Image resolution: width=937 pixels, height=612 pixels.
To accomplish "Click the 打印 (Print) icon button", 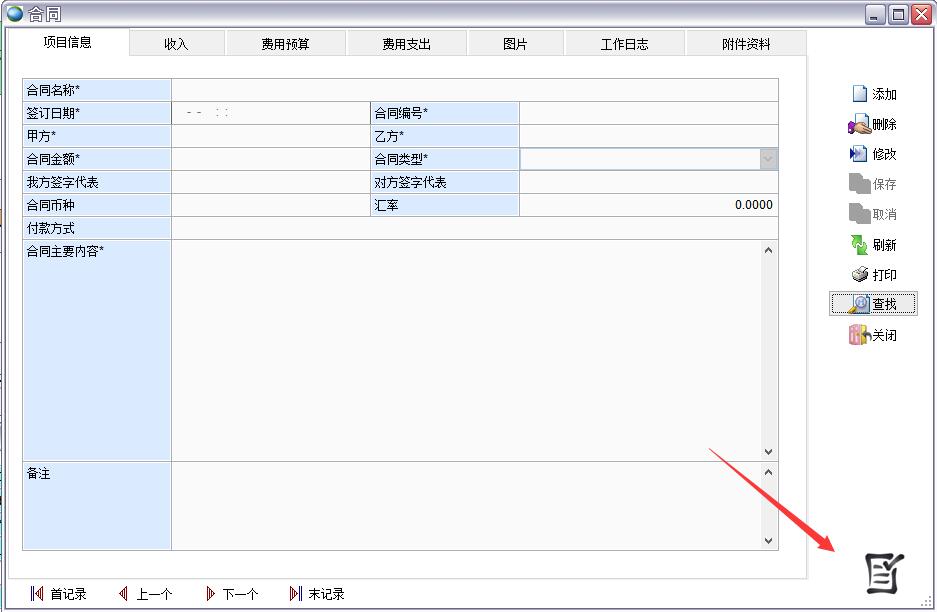I will [x=873, y=275].
